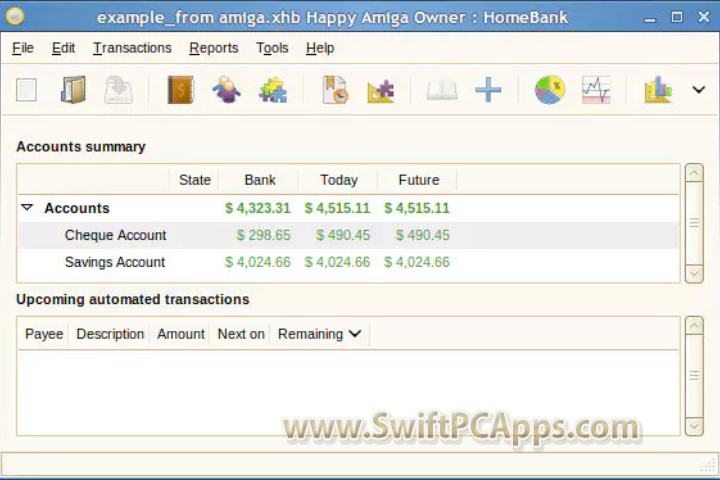Open Accounts via the brown ledger icon

tap(180, 90)
